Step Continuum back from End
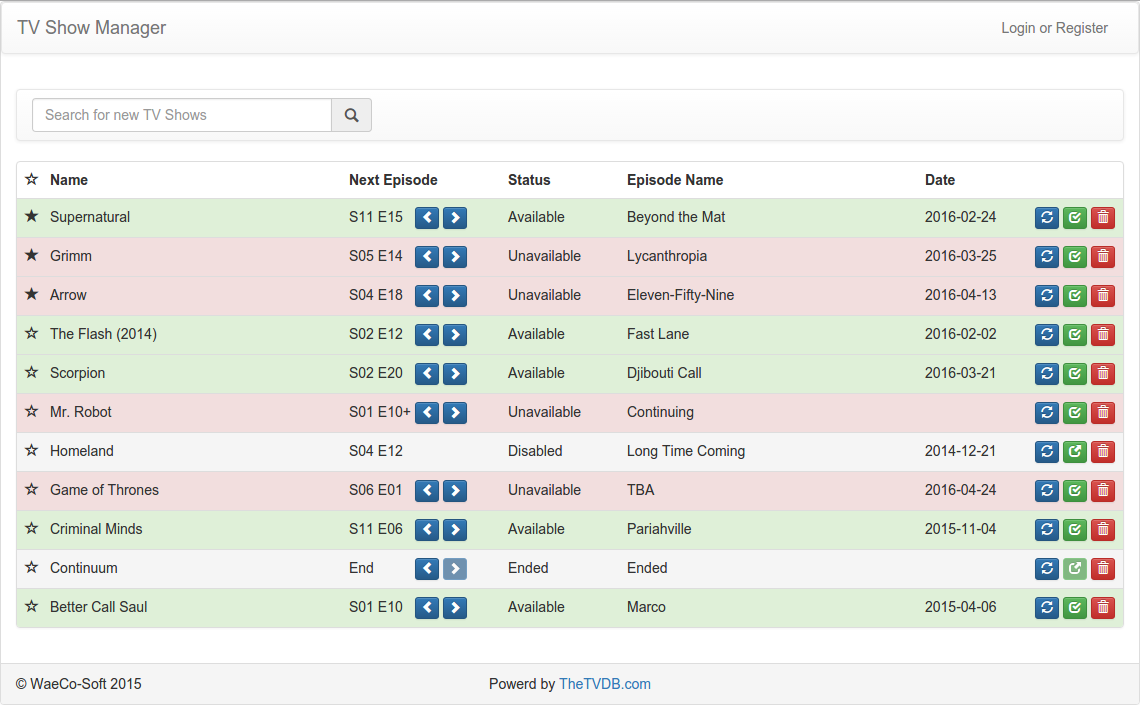1140x705 pixels. 427,569
